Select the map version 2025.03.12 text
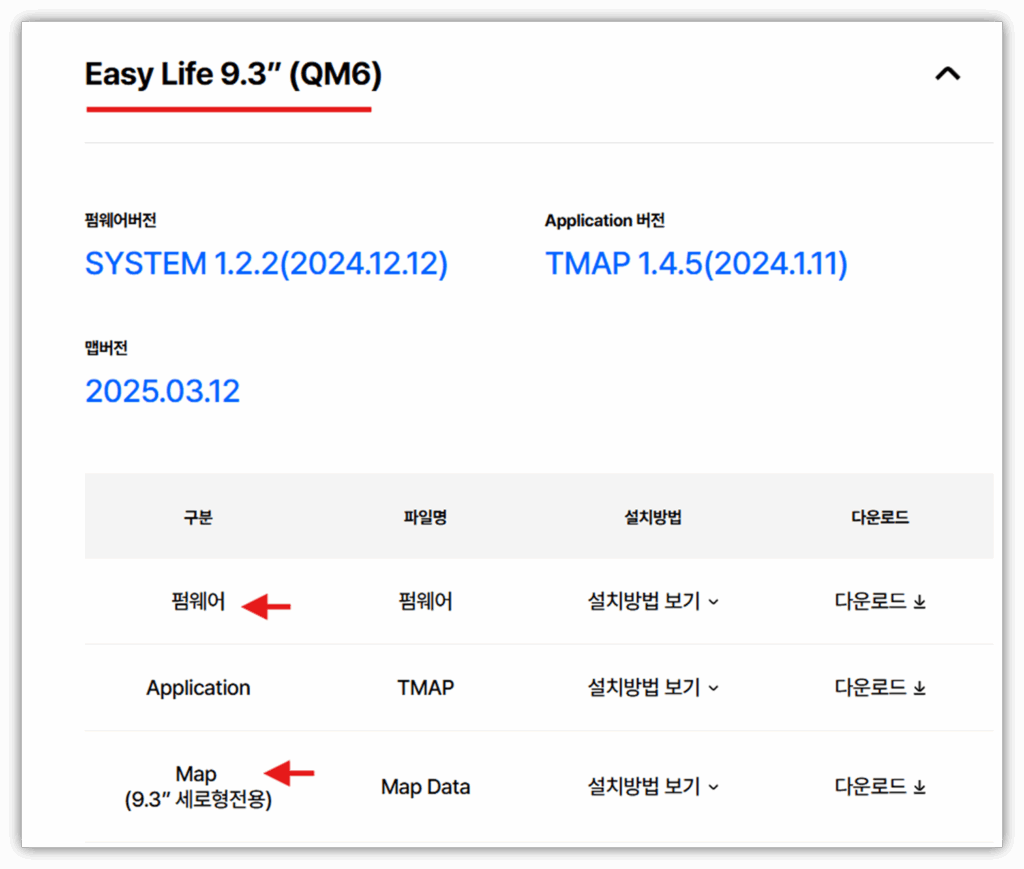This screenshot has width=1024, height=869. click(163, 391)
